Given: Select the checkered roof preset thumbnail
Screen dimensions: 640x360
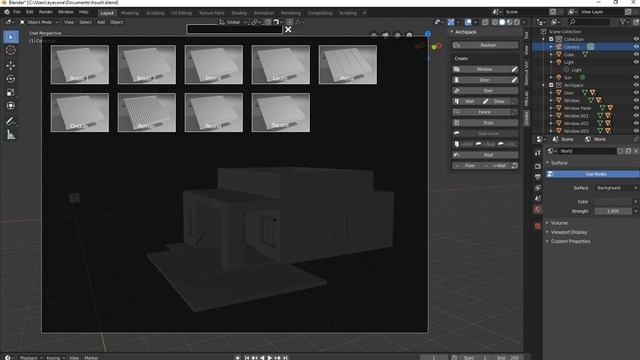Looking at the screenshot, I should tap(147, 113).
